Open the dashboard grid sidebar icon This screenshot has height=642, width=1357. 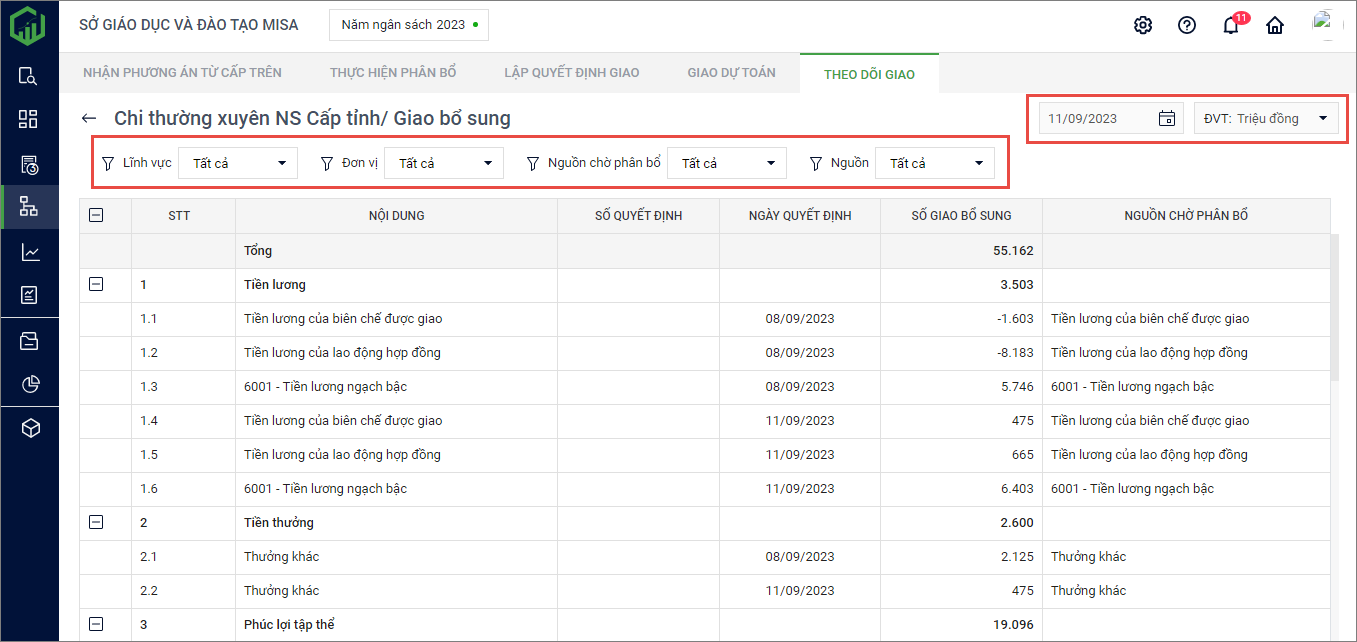click(29, 120)
